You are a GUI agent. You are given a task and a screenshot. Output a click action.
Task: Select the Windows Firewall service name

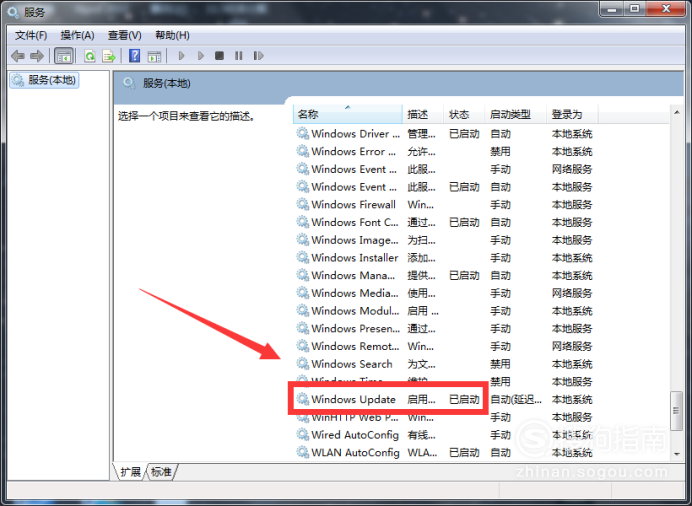pyautogui.click(x=353, y=205)
